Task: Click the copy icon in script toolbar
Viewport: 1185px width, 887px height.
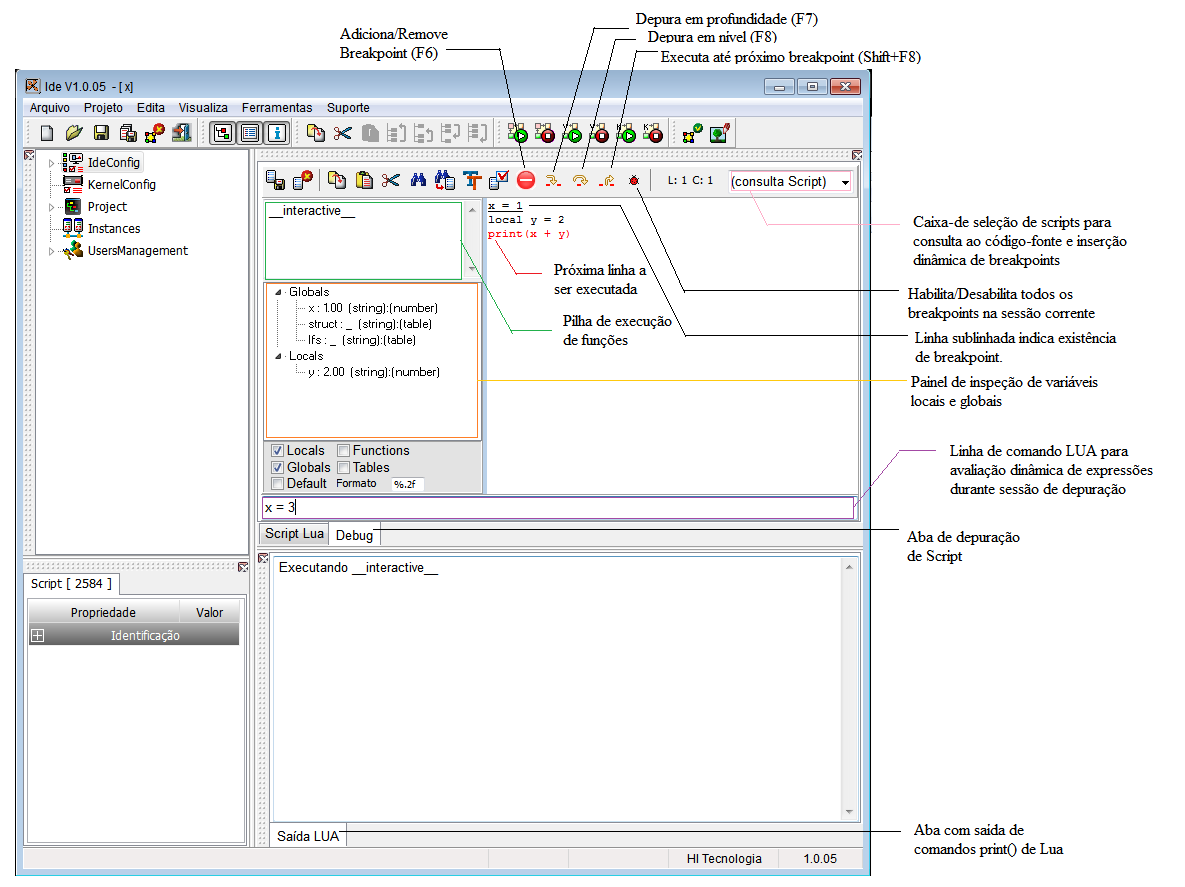Action: pyautogui.click(x=337, y=180)
